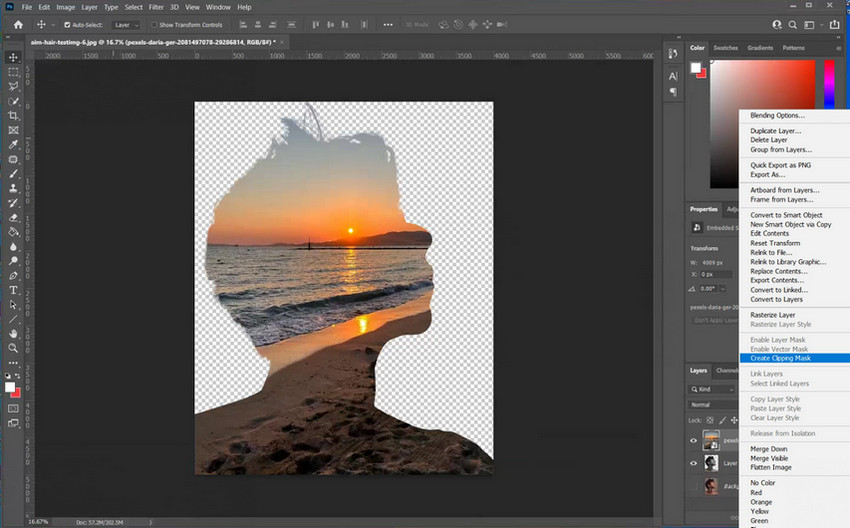Select the Crop tool
This screenshot has height=528, width=850.
pyautogui.click(x=13, y=115)
